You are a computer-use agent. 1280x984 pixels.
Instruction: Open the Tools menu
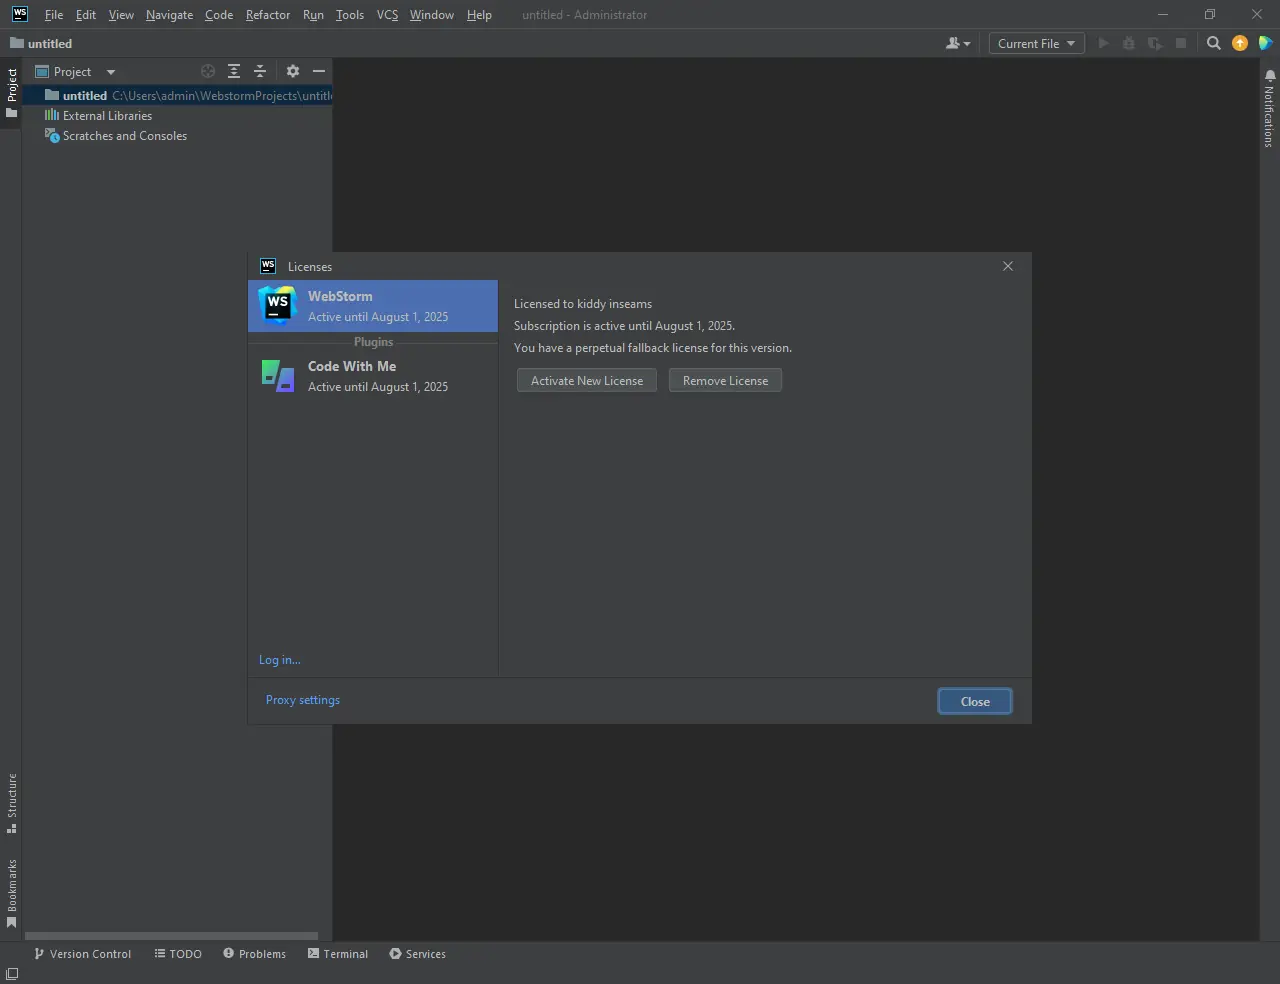(x=350, y=15)
